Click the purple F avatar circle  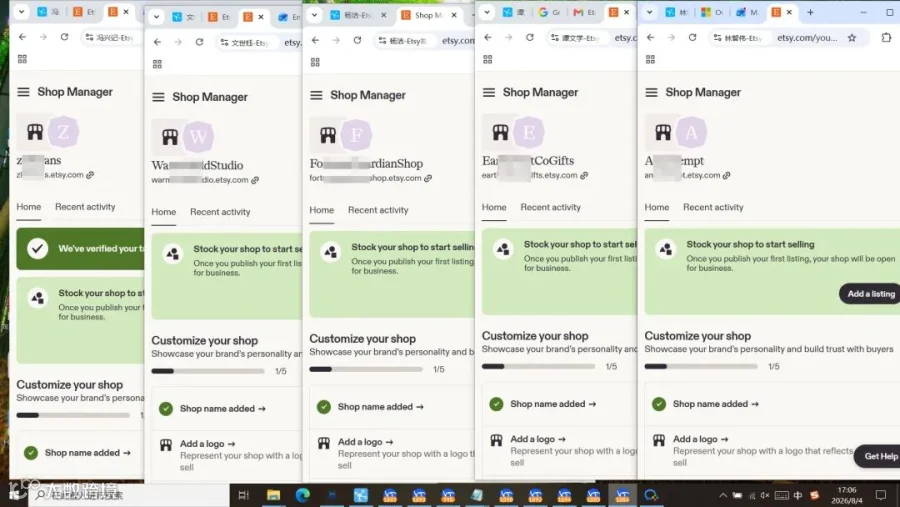tap(356, 135)
